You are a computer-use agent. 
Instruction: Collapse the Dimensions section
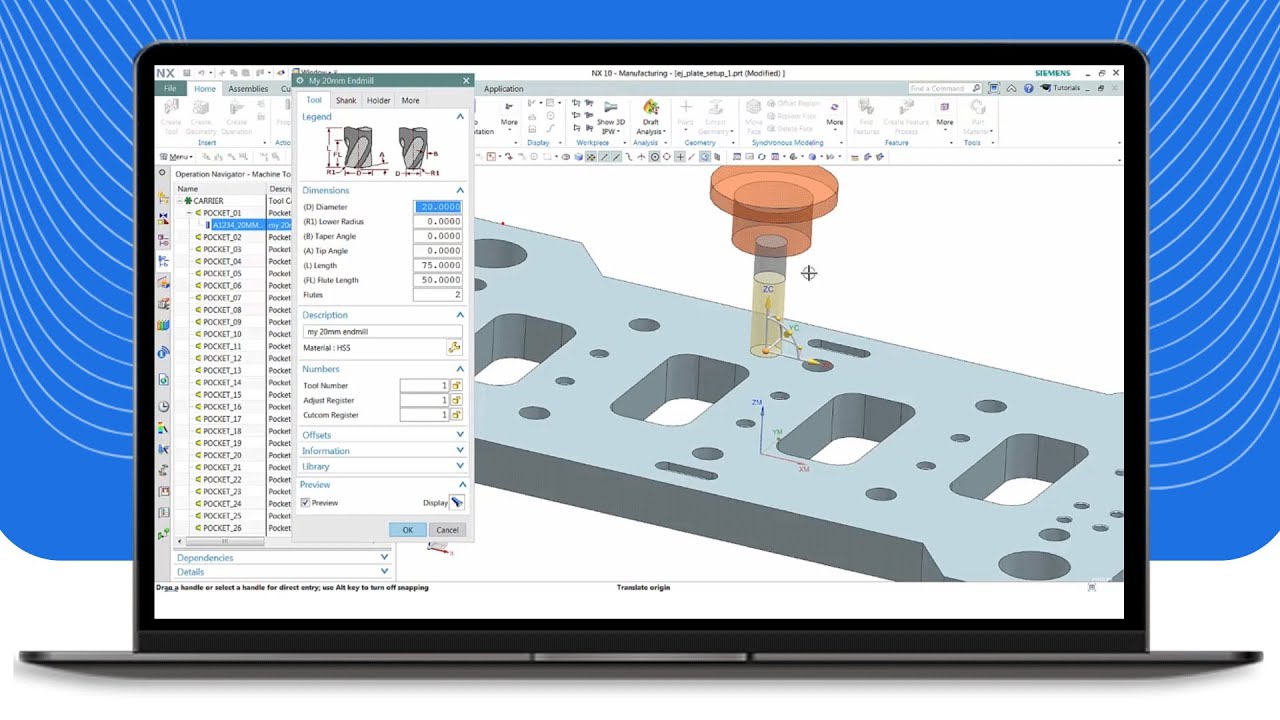[460, 190]
